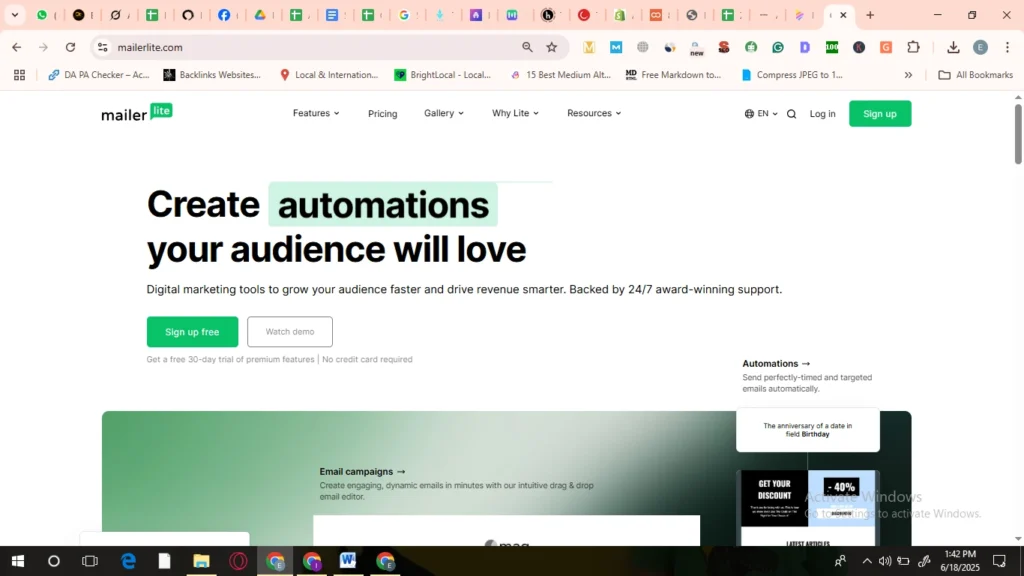The height and width of the screenshot is (576, 1024).
Task: Open the Downloads tray icon
Action: point(953,47)
